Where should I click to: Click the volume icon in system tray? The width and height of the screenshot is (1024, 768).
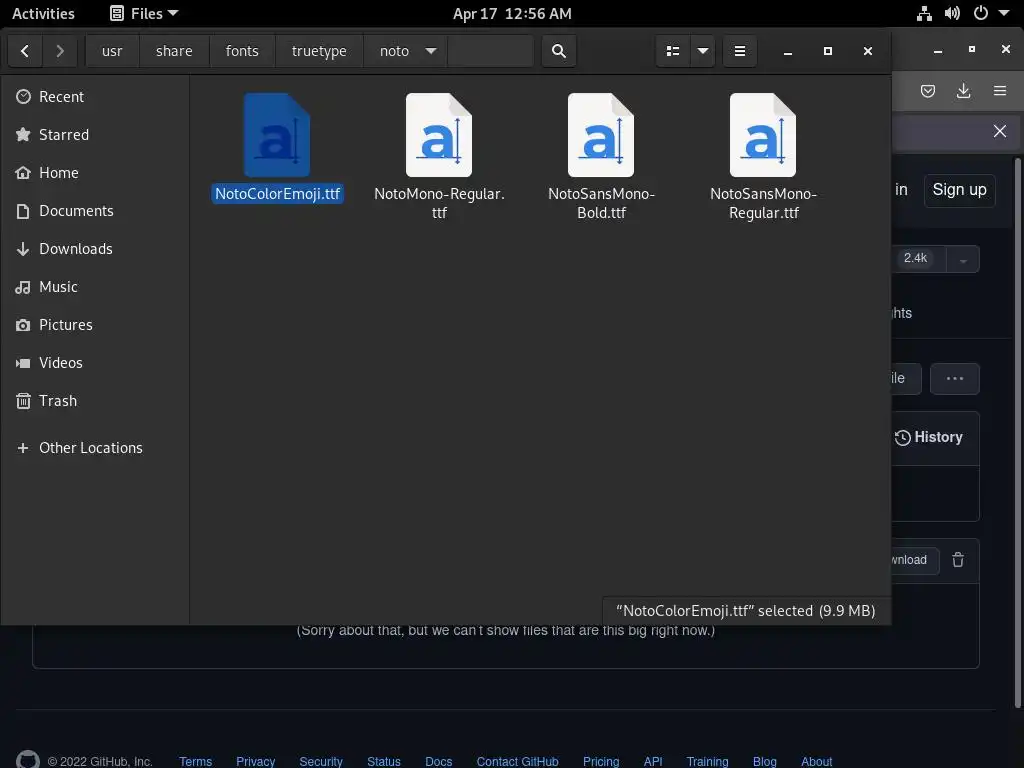[x=952, y=14]
